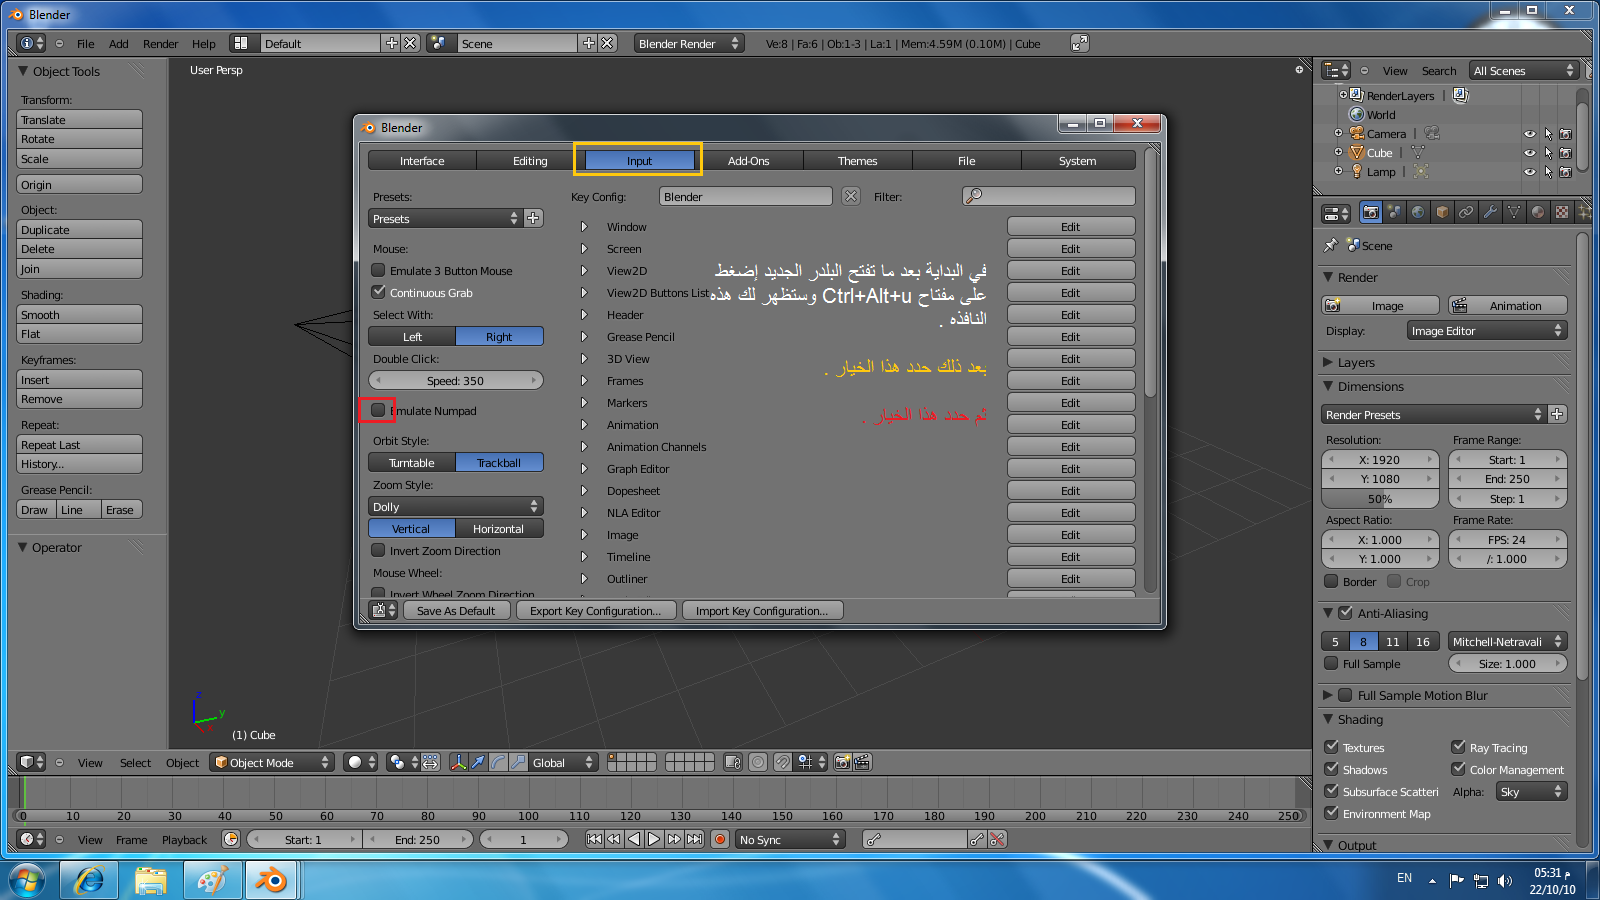This screenshot has height=900, width=1600.
Task: Click Import Key Configuration button
Action: coord(763,610)
